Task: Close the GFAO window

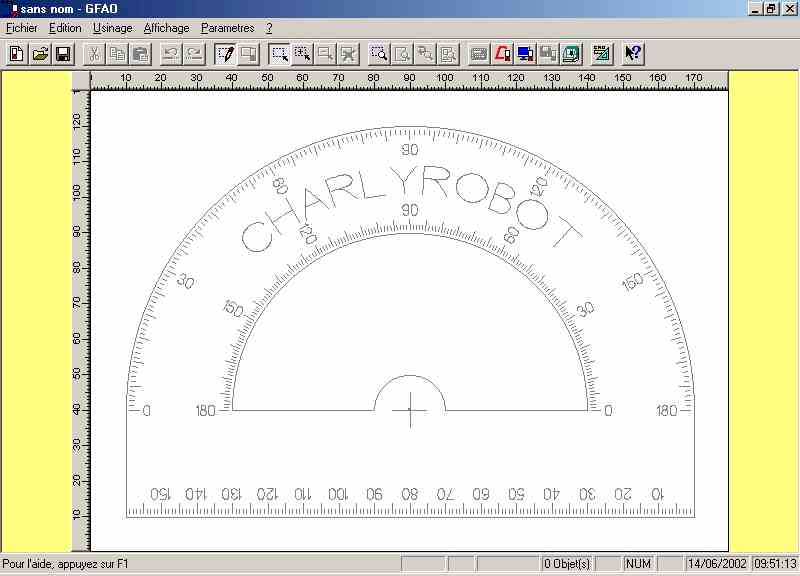Action: coord(789,9)
